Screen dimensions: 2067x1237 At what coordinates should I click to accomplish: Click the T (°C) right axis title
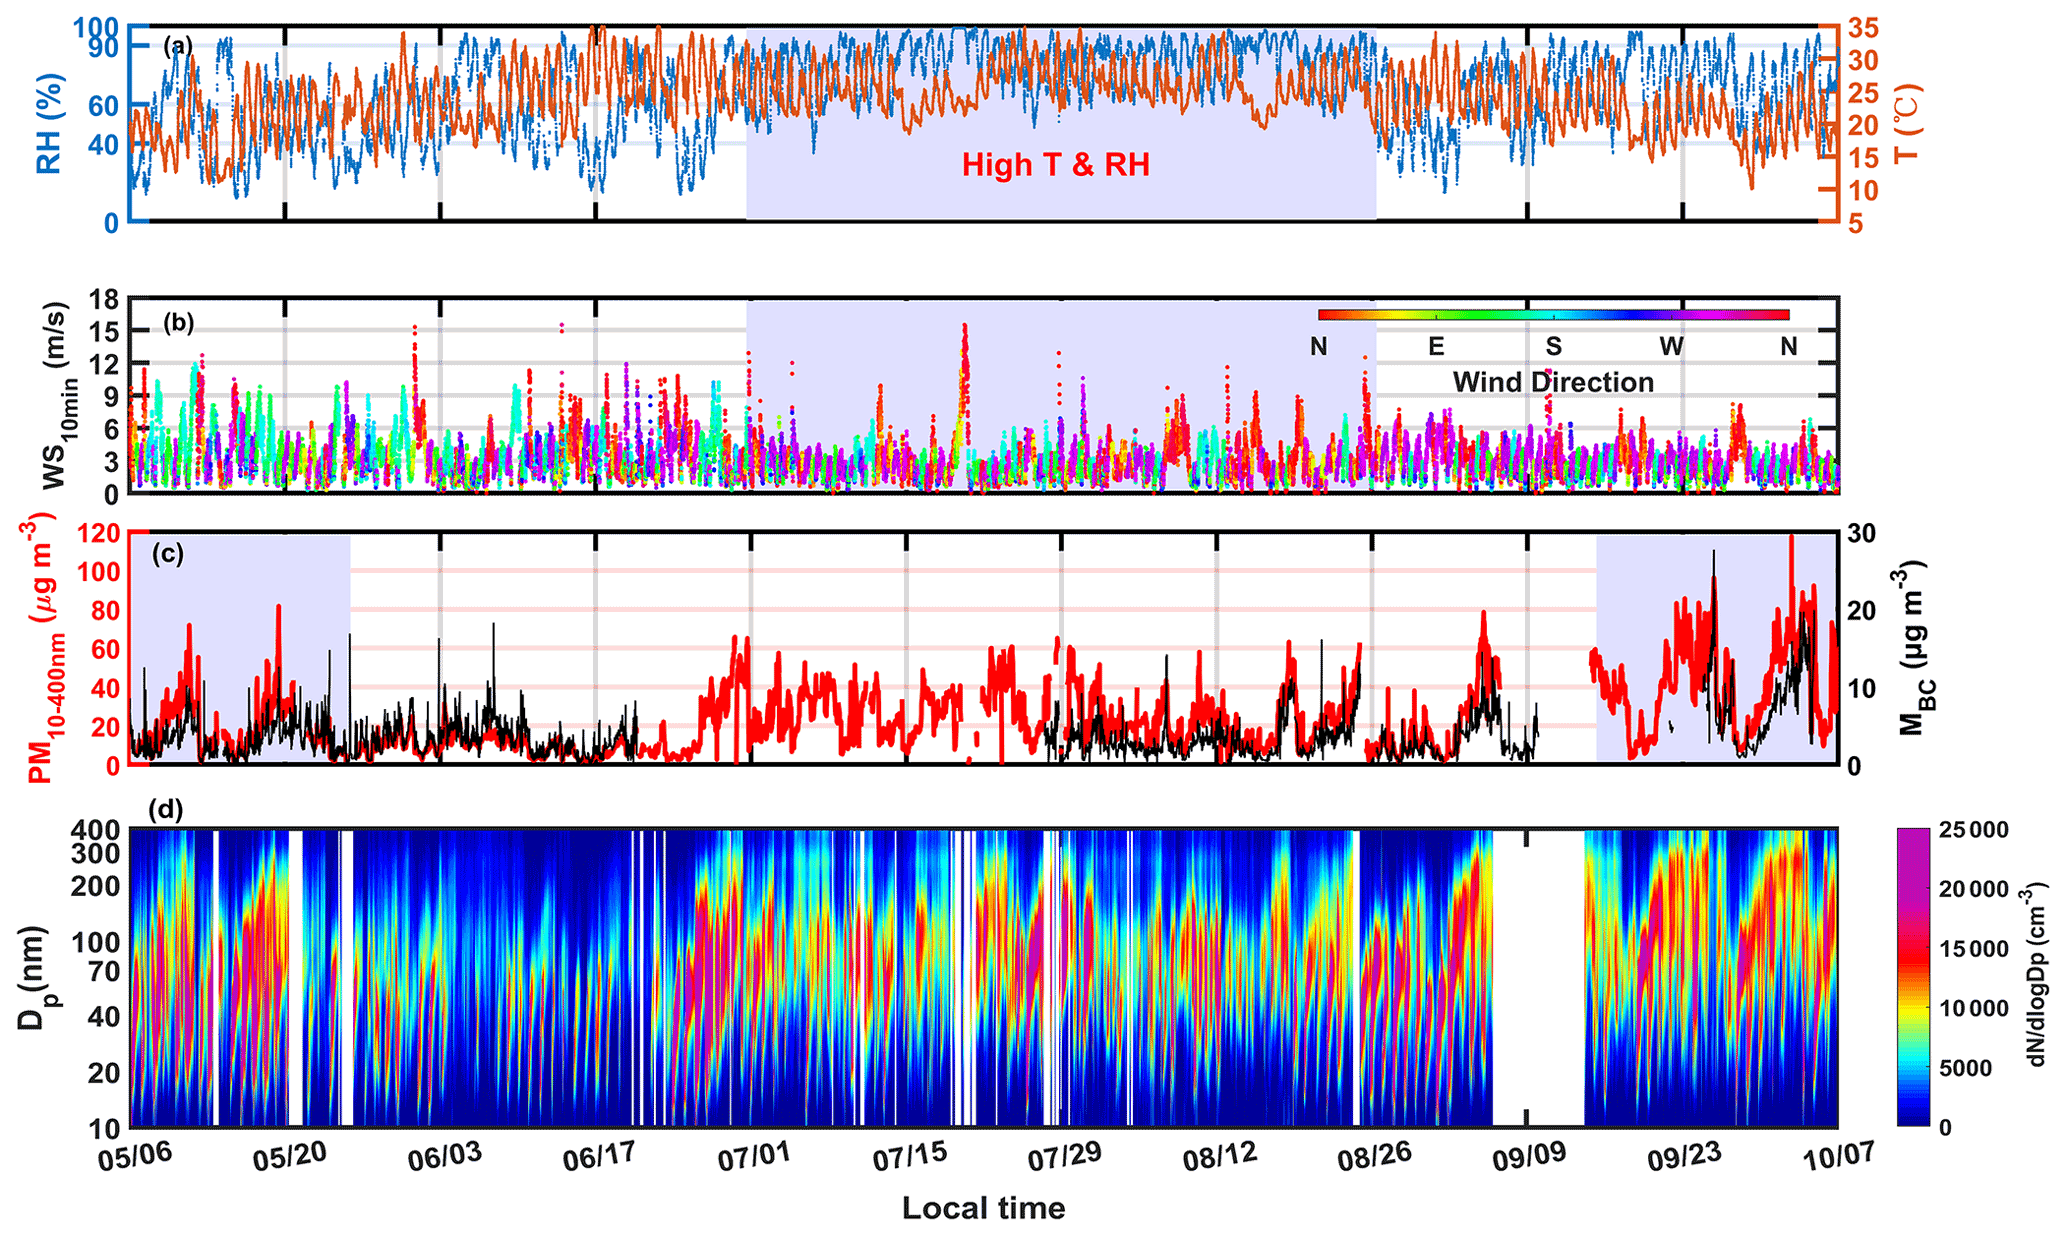pyautogui.click(x=1907, y=123)
